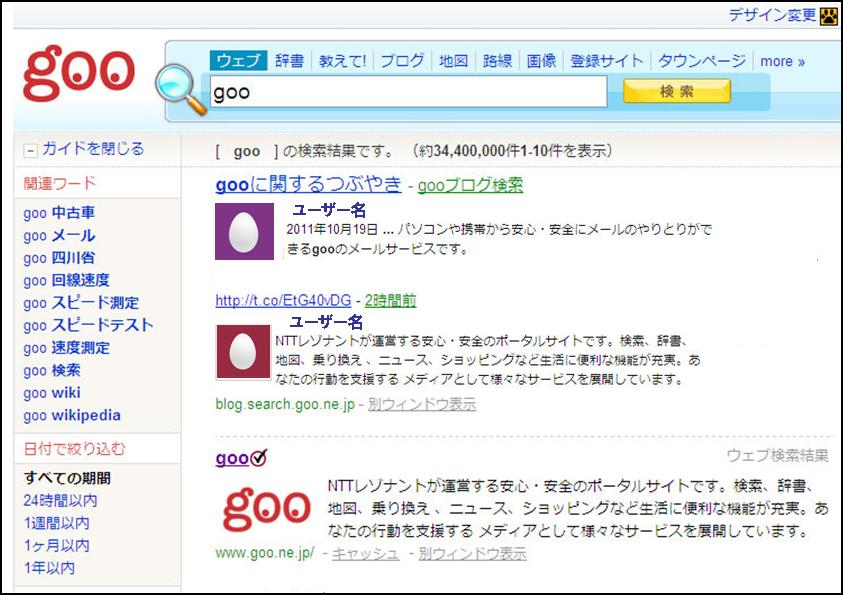Open gooブログ検索 link
This screenshot has width=843, height=595.
[x=470, y=185]
